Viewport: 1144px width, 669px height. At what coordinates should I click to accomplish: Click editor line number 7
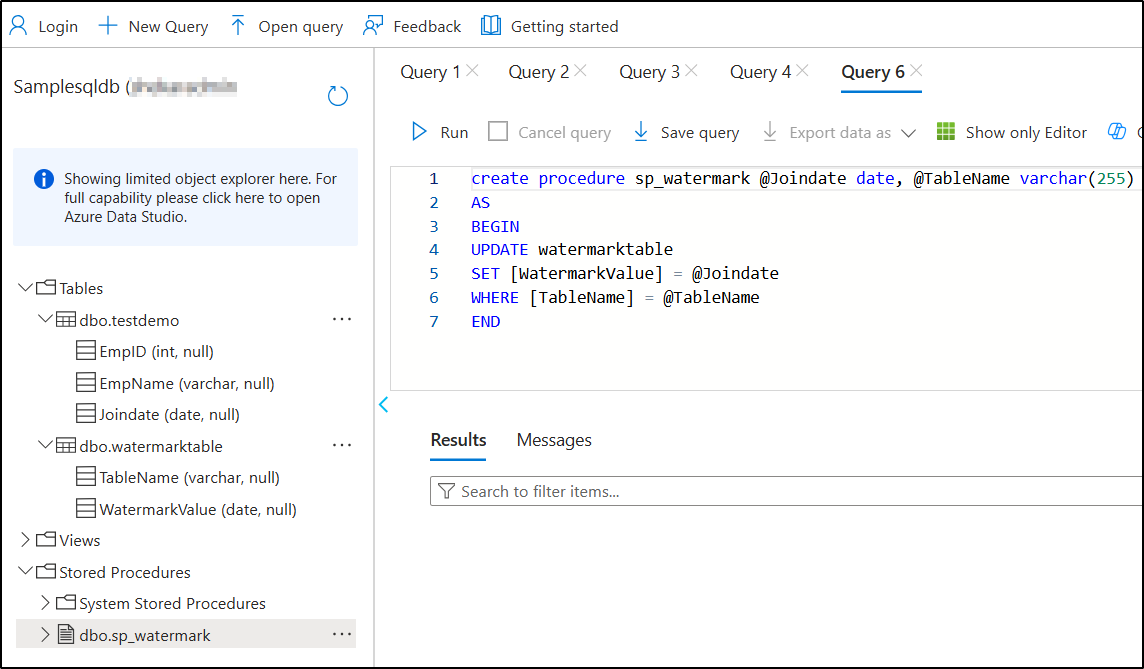pos(433,322)
